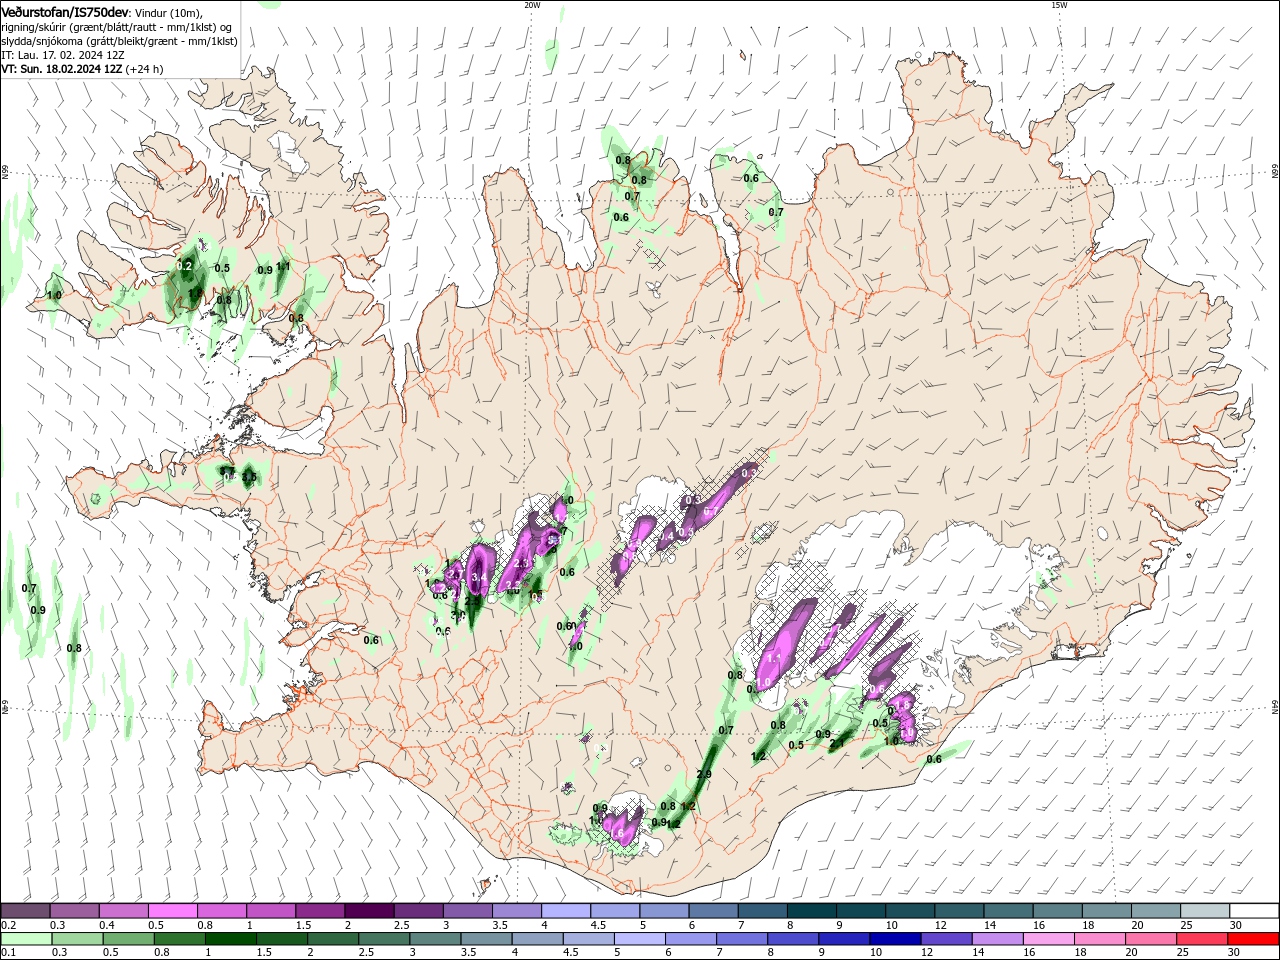The height and width of the screenshot is (960, 1280).
Task: Pick lower legend pale green swatch 0.1–0.3
Action: 25,939
